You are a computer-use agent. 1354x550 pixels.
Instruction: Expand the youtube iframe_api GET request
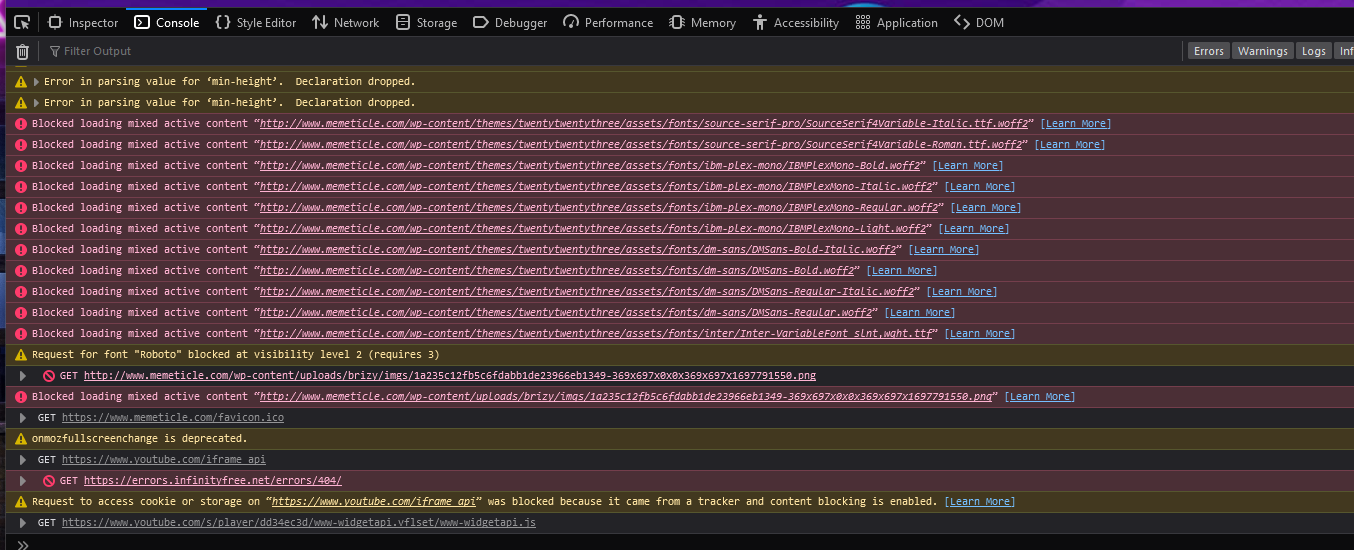point(23,459)
